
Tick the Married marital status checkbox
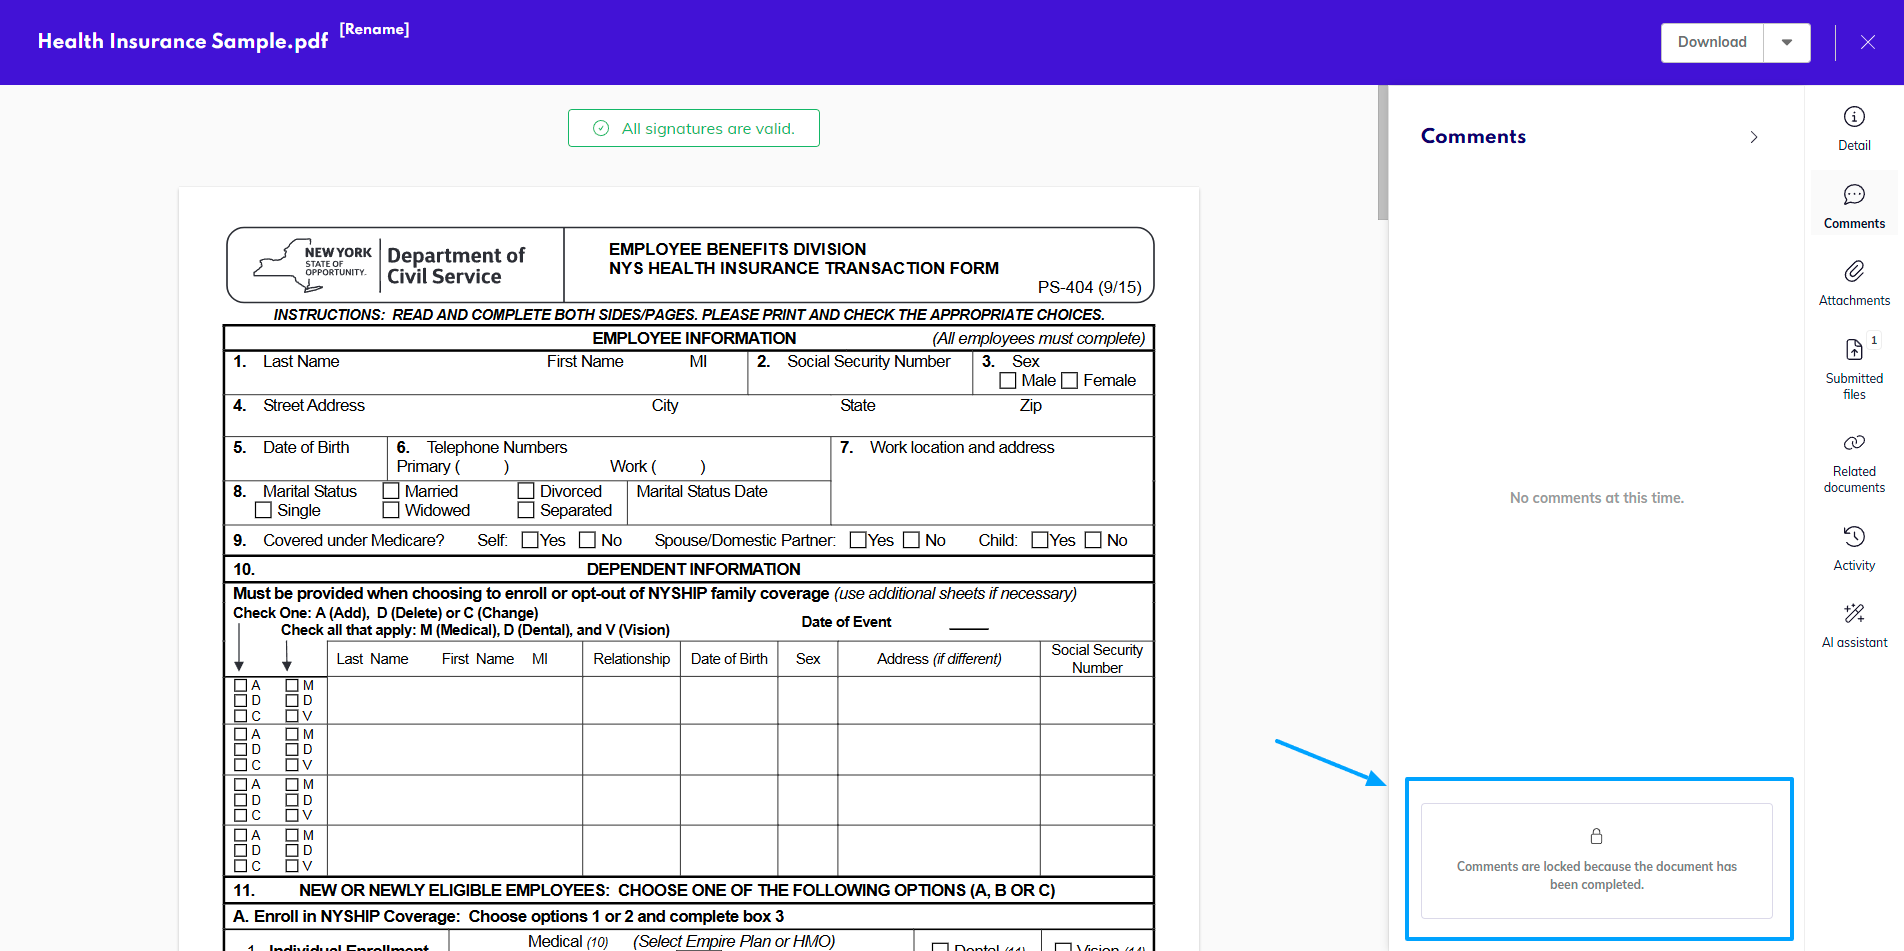(391, 492)
